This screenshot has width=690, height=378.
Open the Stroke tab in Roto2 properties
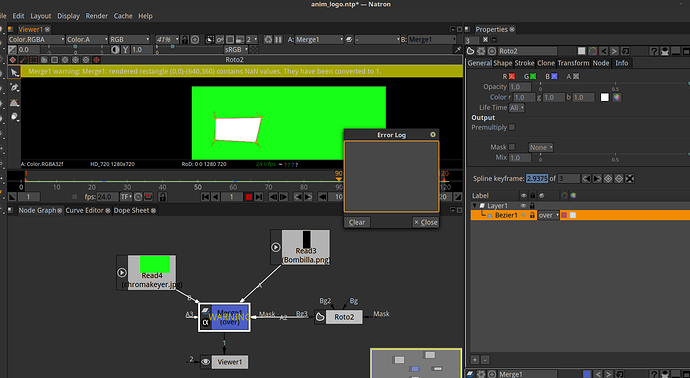[524, 63]
